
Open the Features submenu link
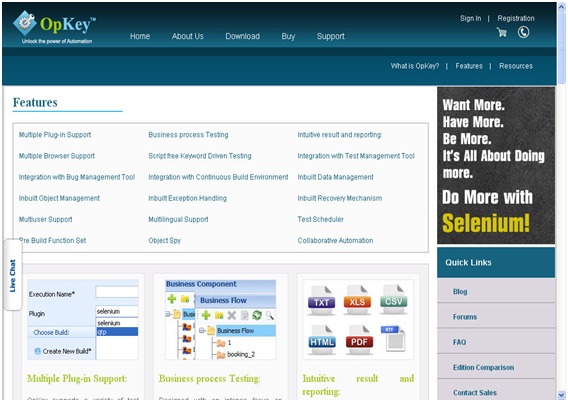point(469,66)
